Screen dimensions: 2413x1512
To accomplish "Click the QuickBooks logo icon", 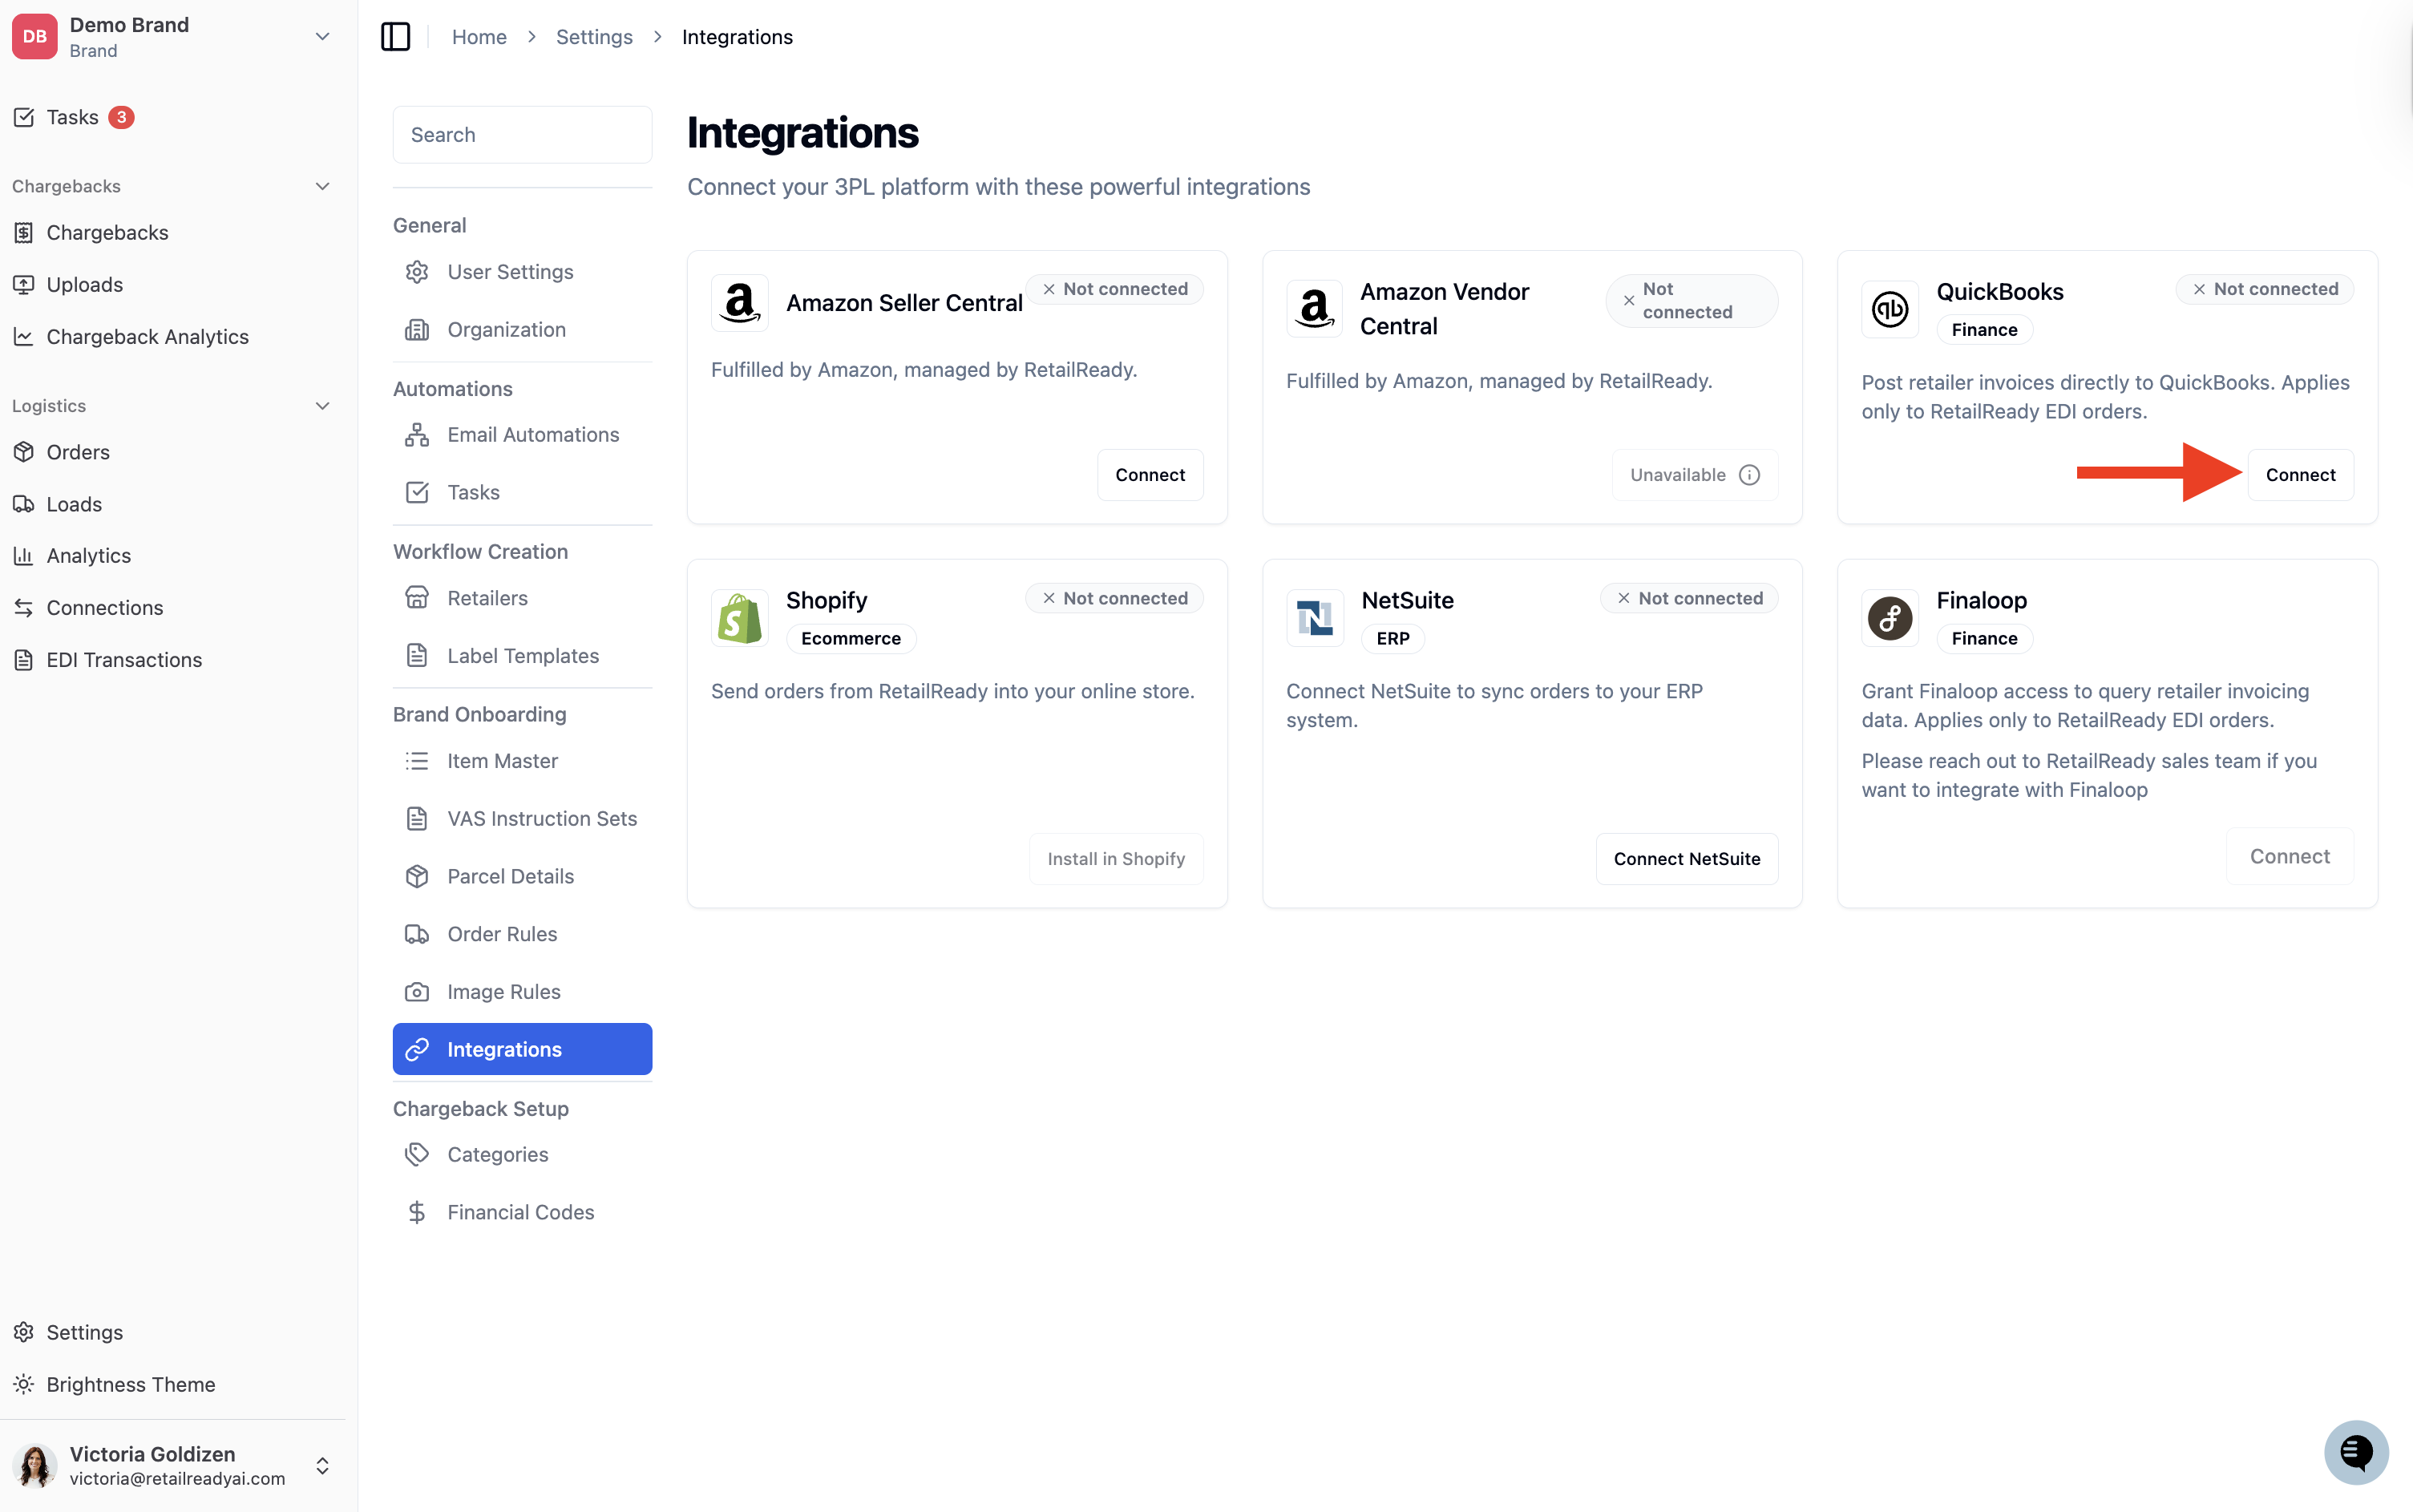I will 1889,309.
